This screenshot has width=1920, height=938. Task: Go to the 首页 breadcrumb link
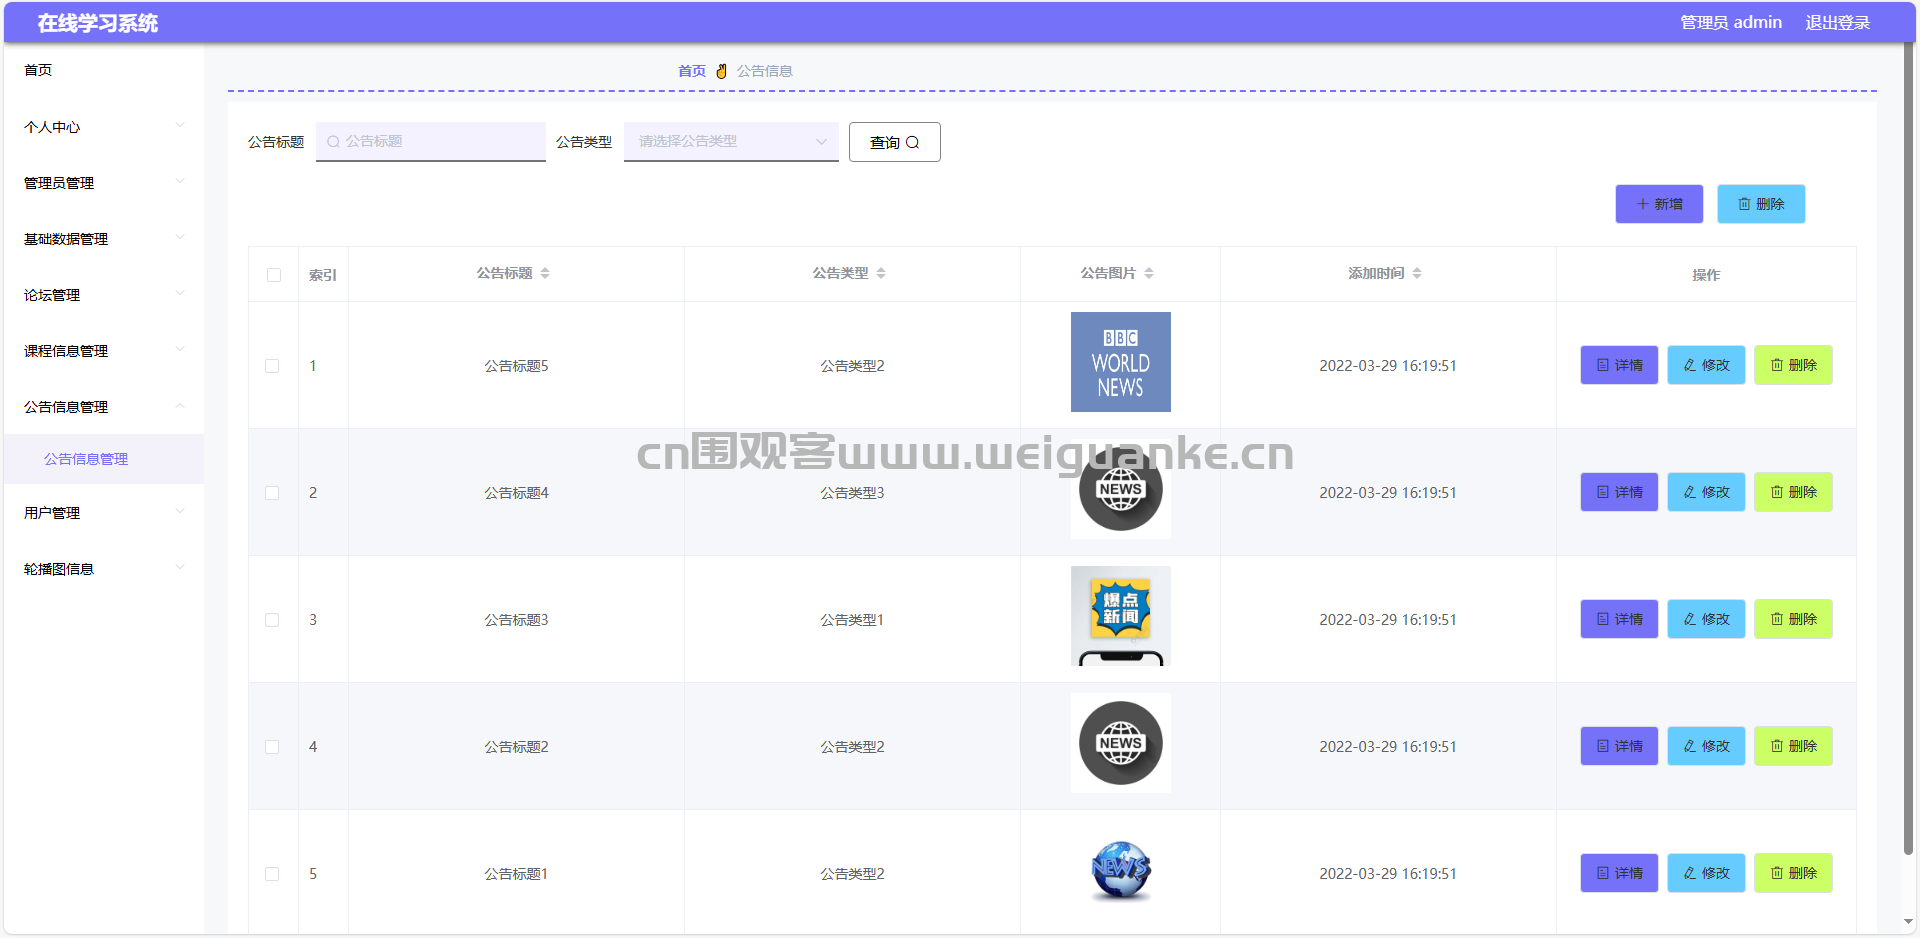[x=691, y=71]
